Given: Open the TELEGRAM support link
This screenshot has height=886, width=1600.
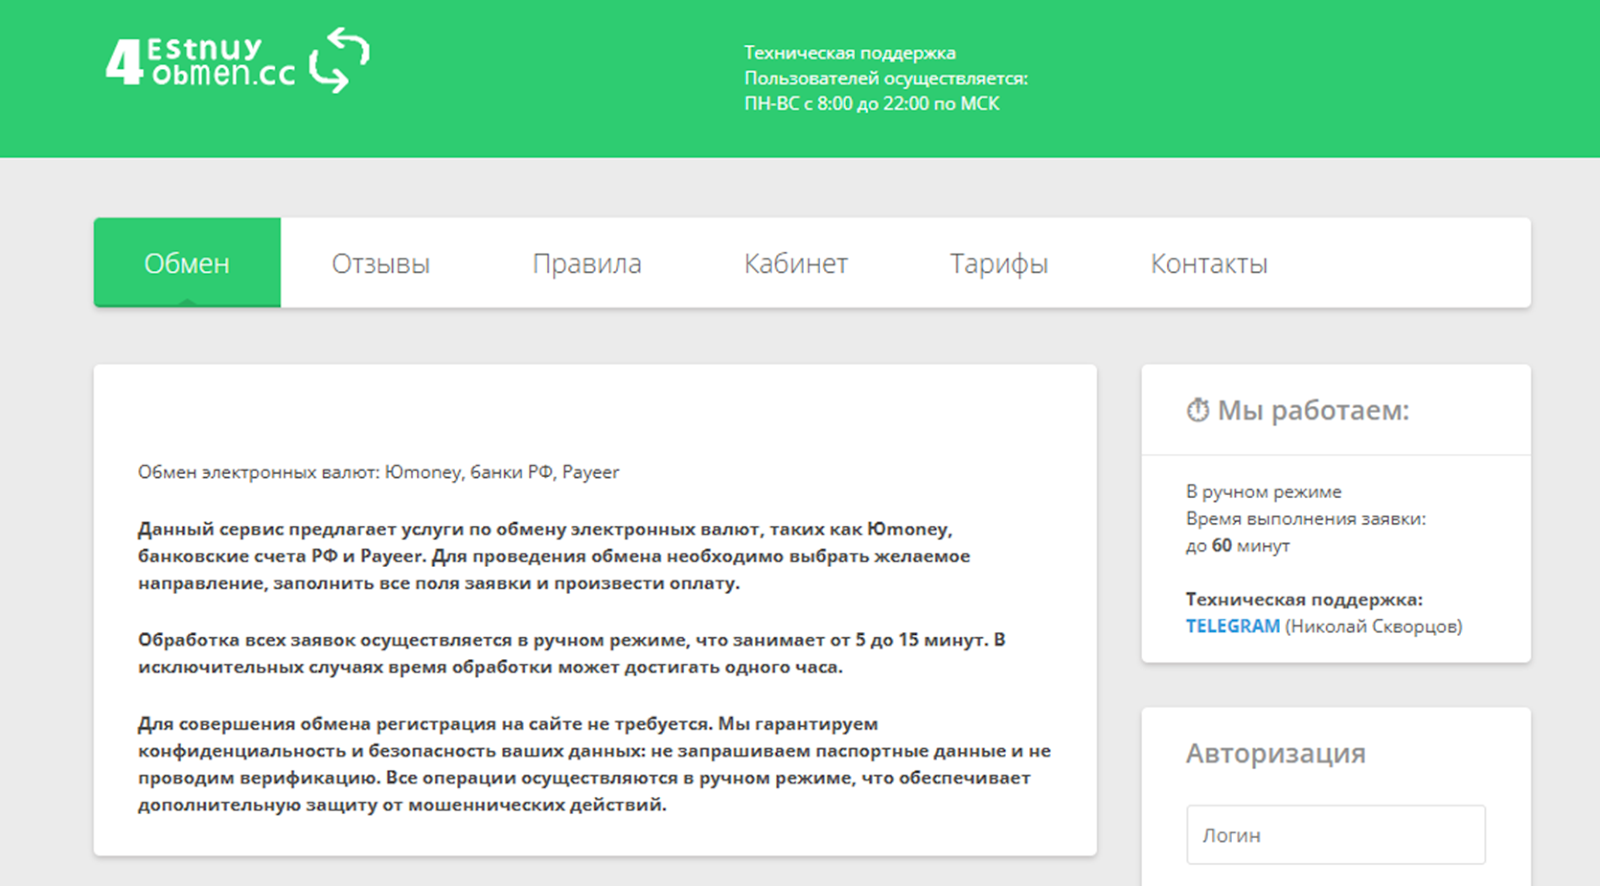Looking at the screenshot, I should pyautogui.click(x=1232, y=626).
